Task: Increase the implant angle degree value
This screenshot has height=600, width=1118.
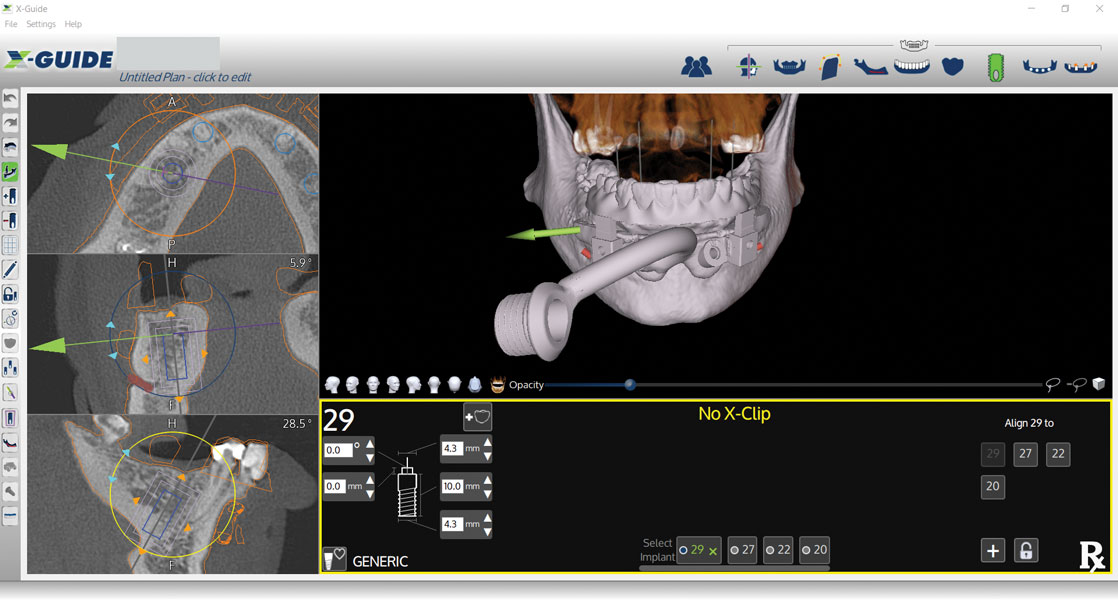Action: (x=370, y=444)
